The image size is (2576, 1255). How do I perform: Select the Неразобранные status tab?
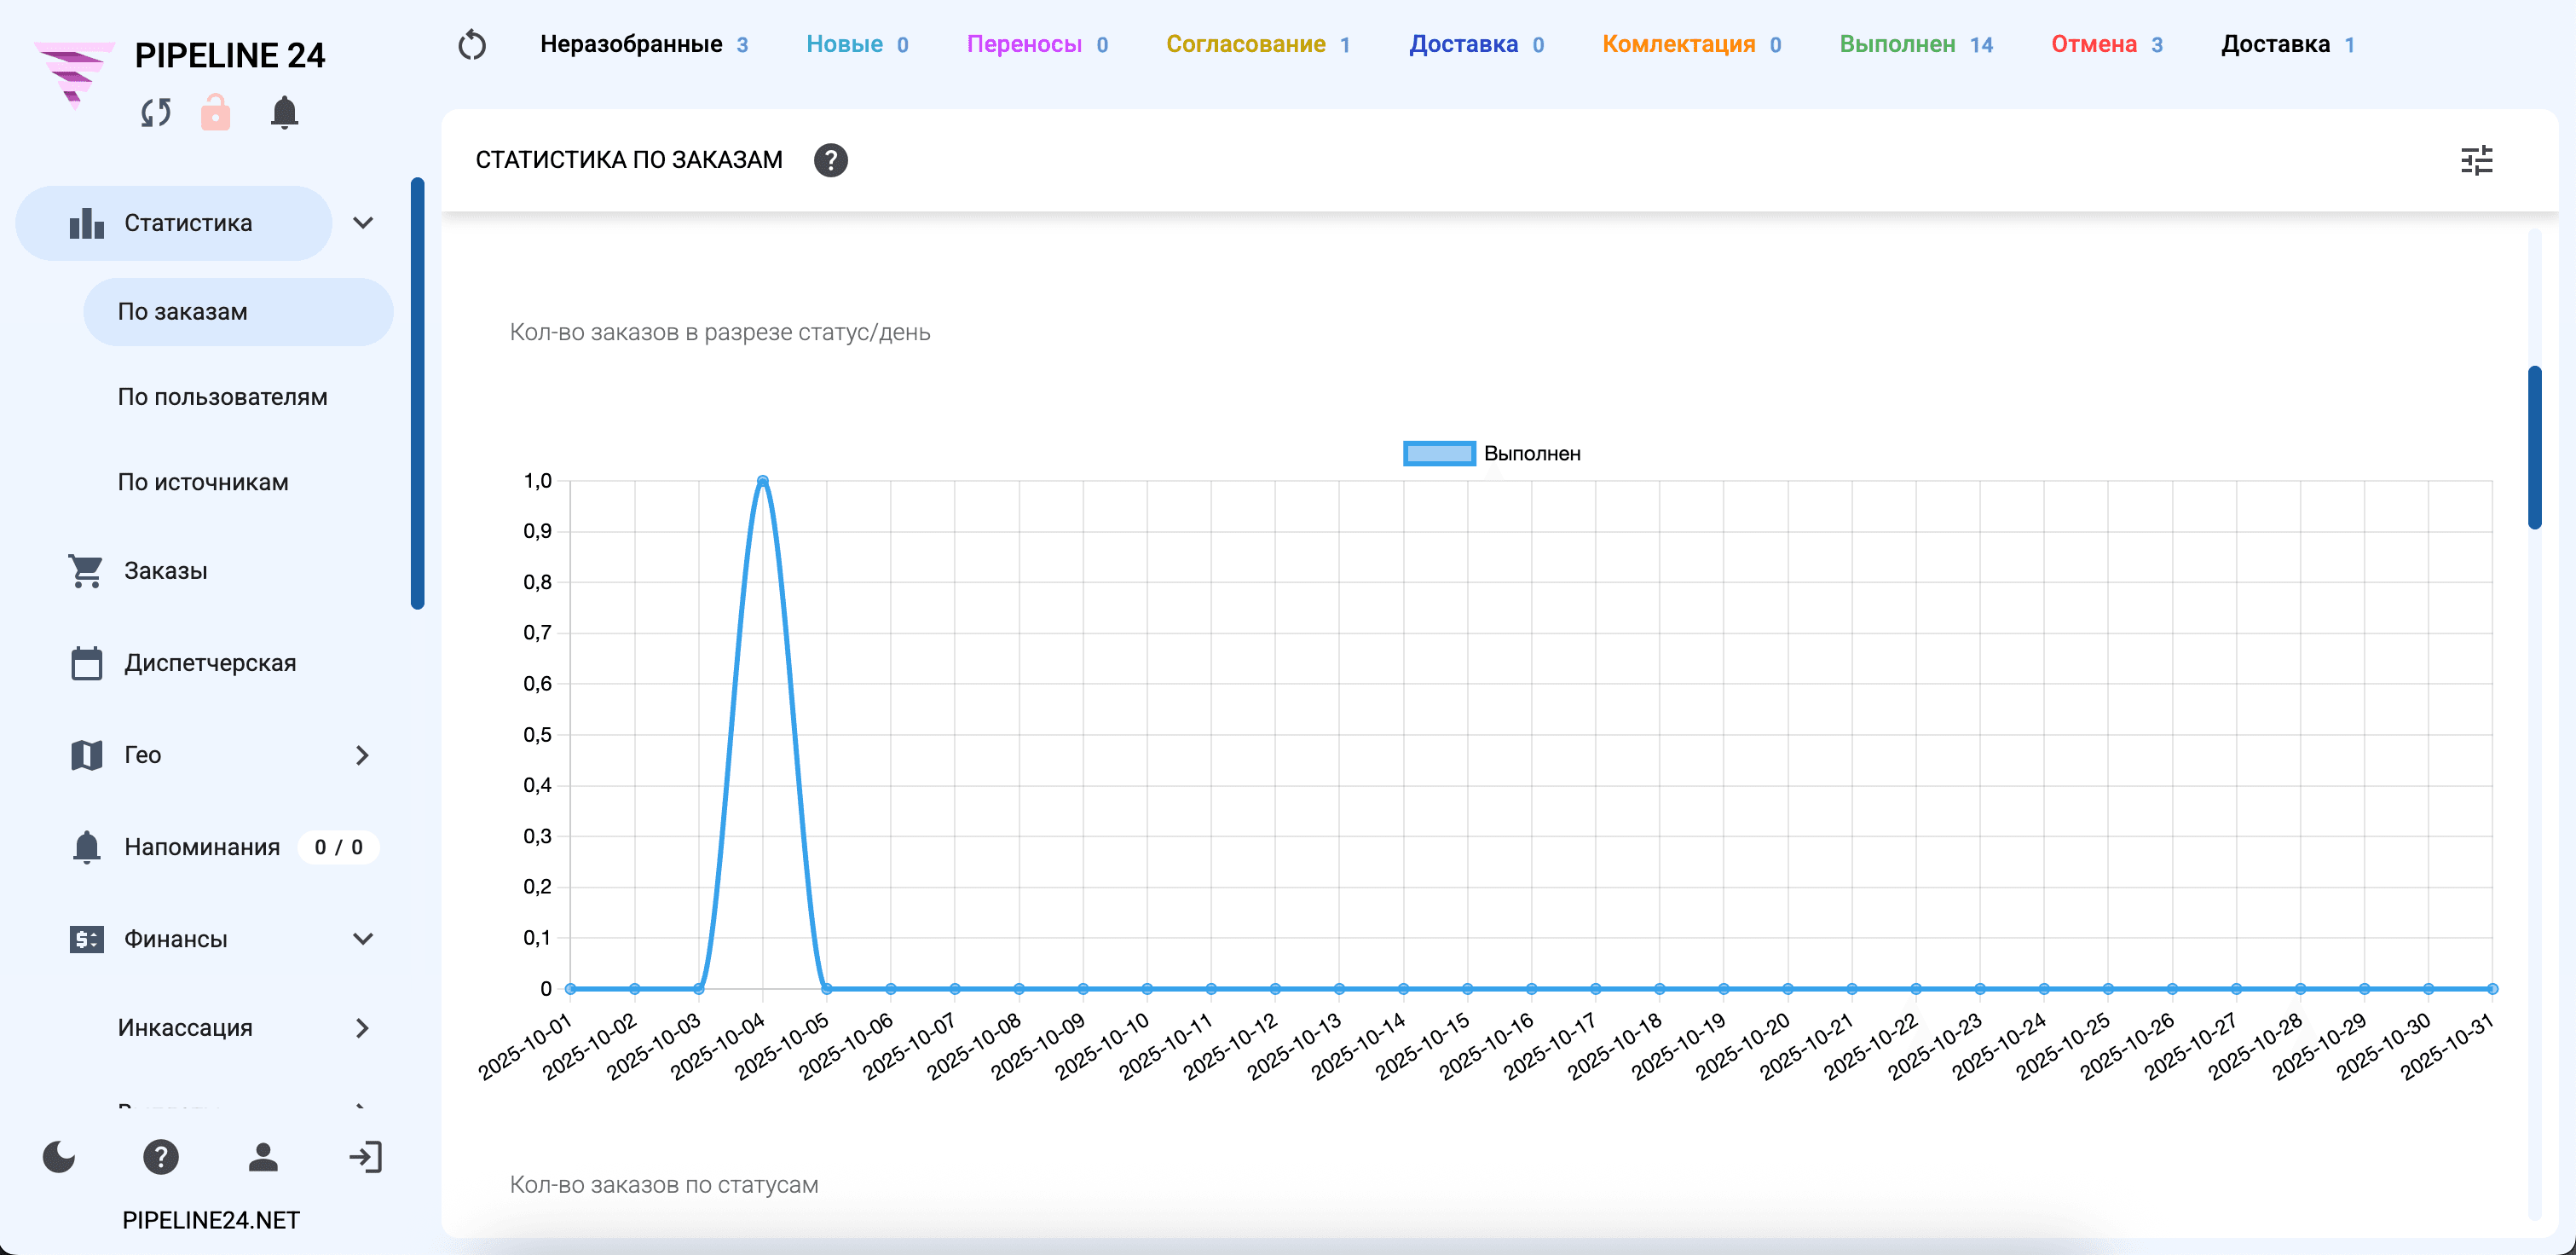(643, 45)
